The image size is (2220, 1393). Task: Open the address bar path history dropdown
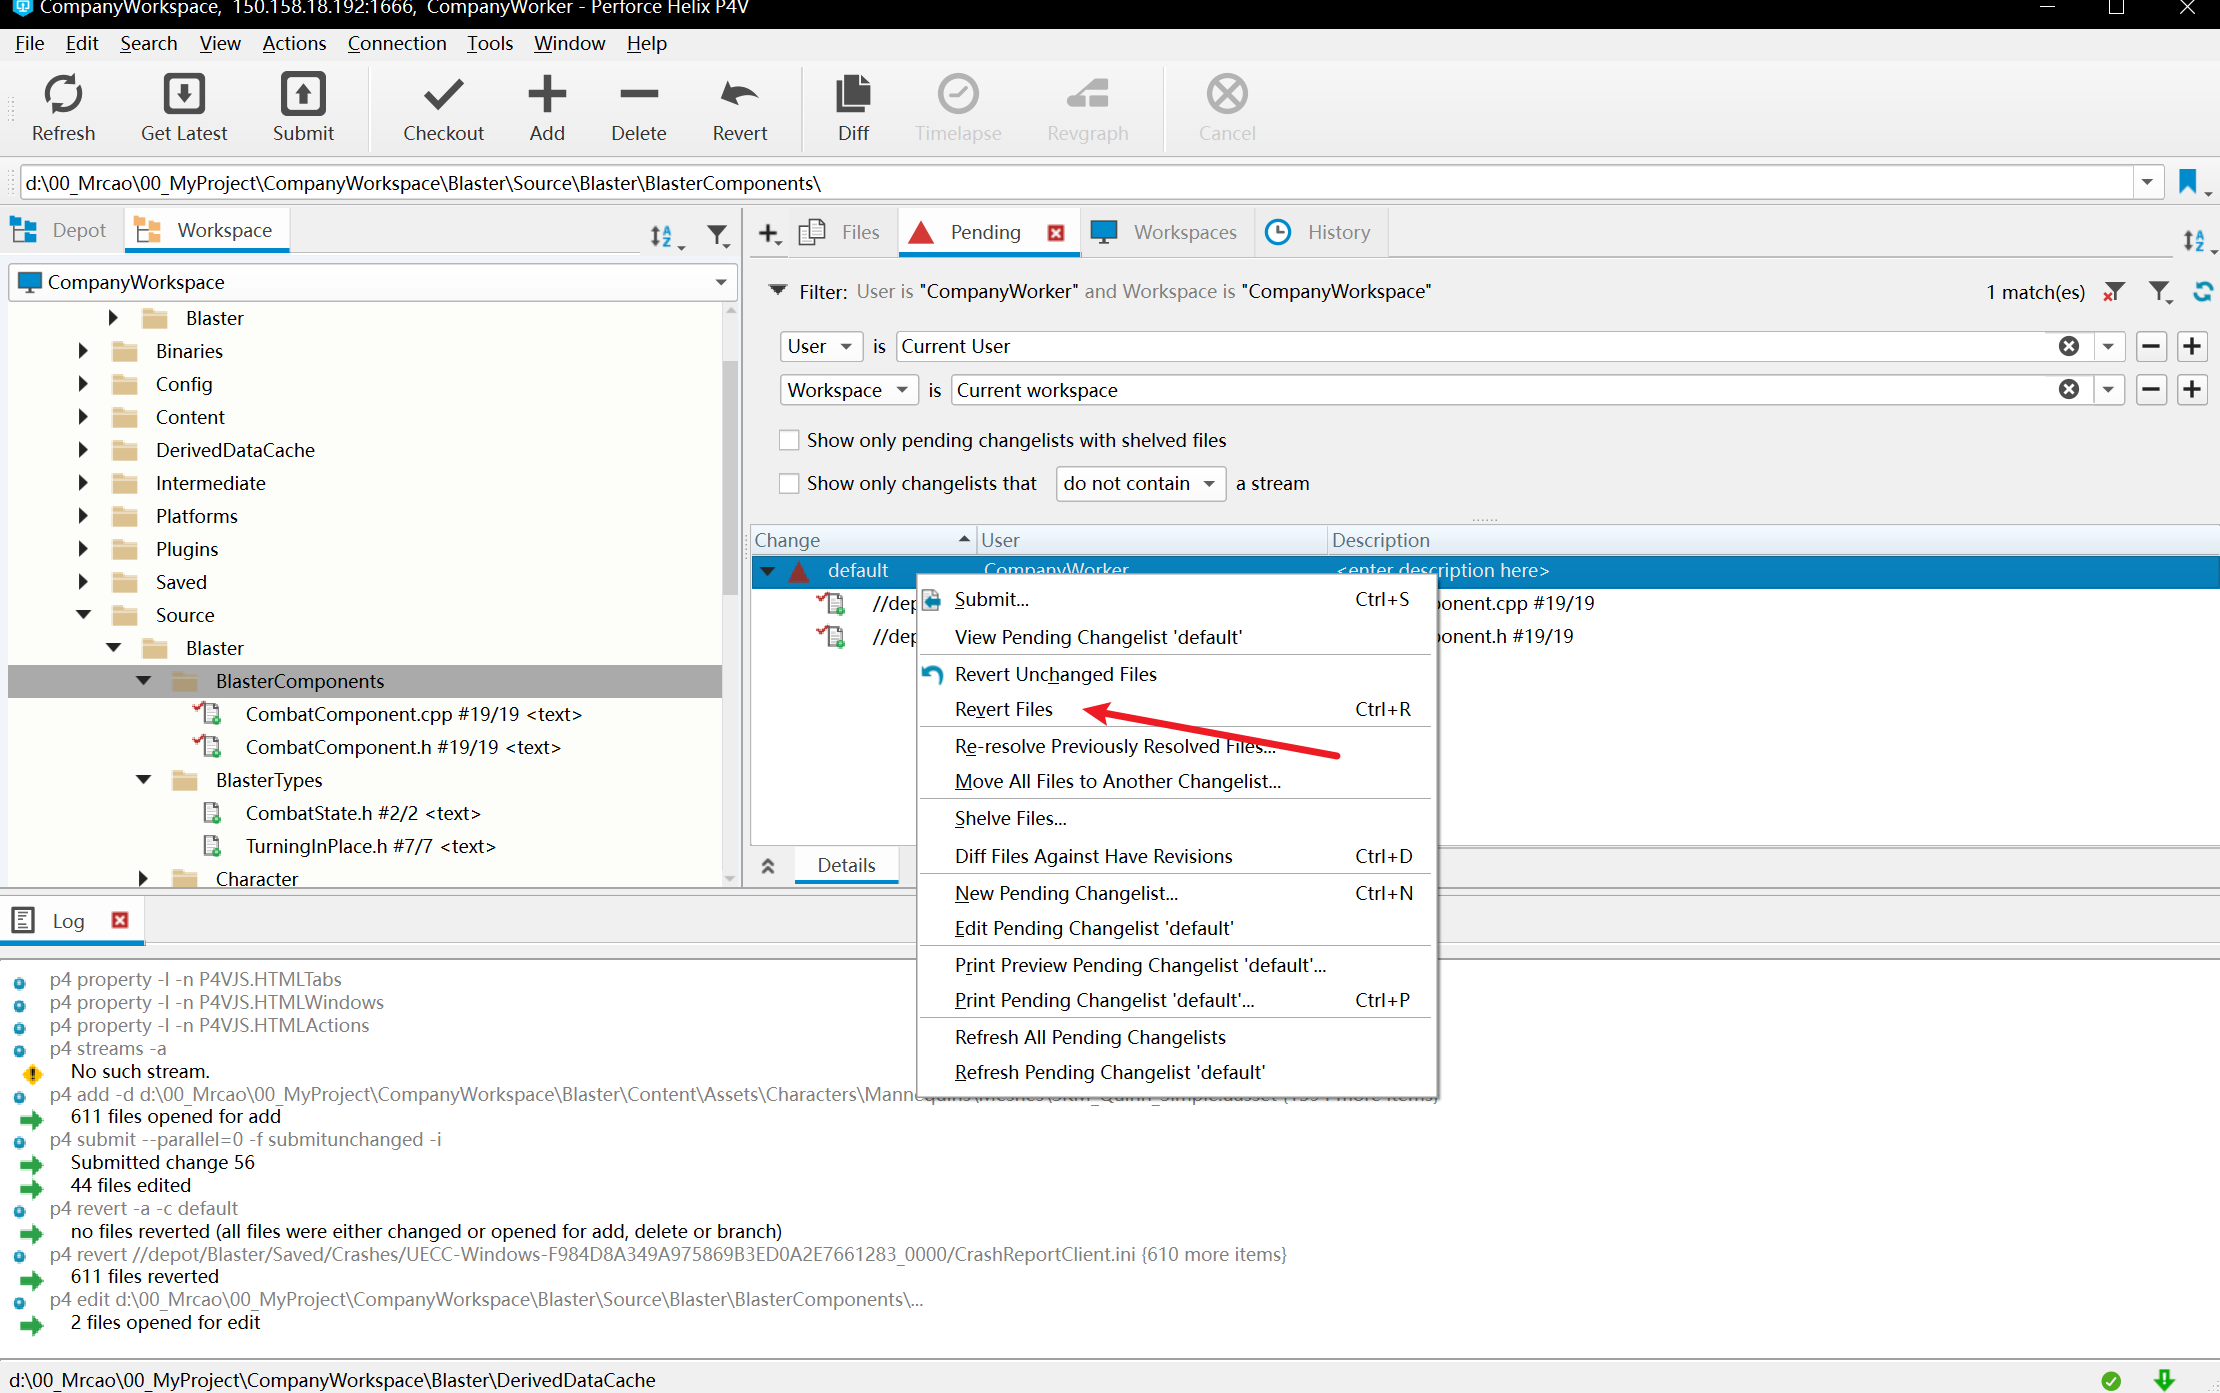(x=2147, y=183)
